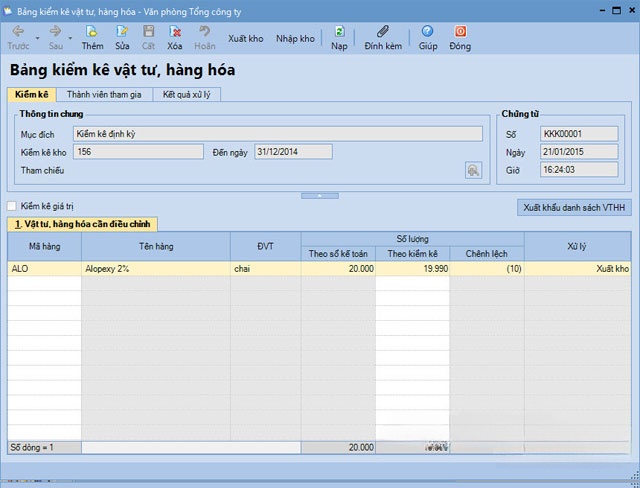The width and height of the screenshot is (640, 488).
Task: Open help with Giúp
Action: (x=428, y=38)
